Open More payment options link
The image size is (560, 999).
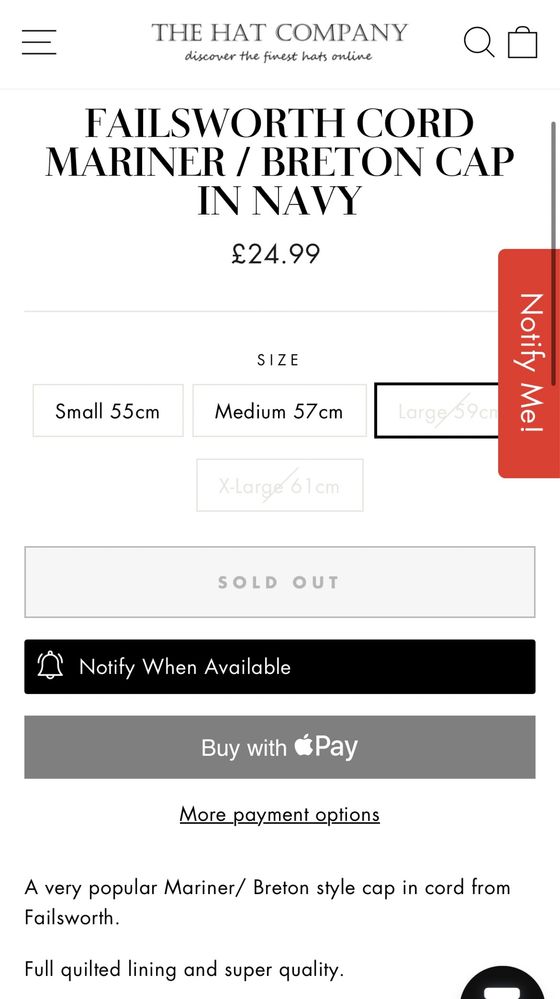coord(280,814)
